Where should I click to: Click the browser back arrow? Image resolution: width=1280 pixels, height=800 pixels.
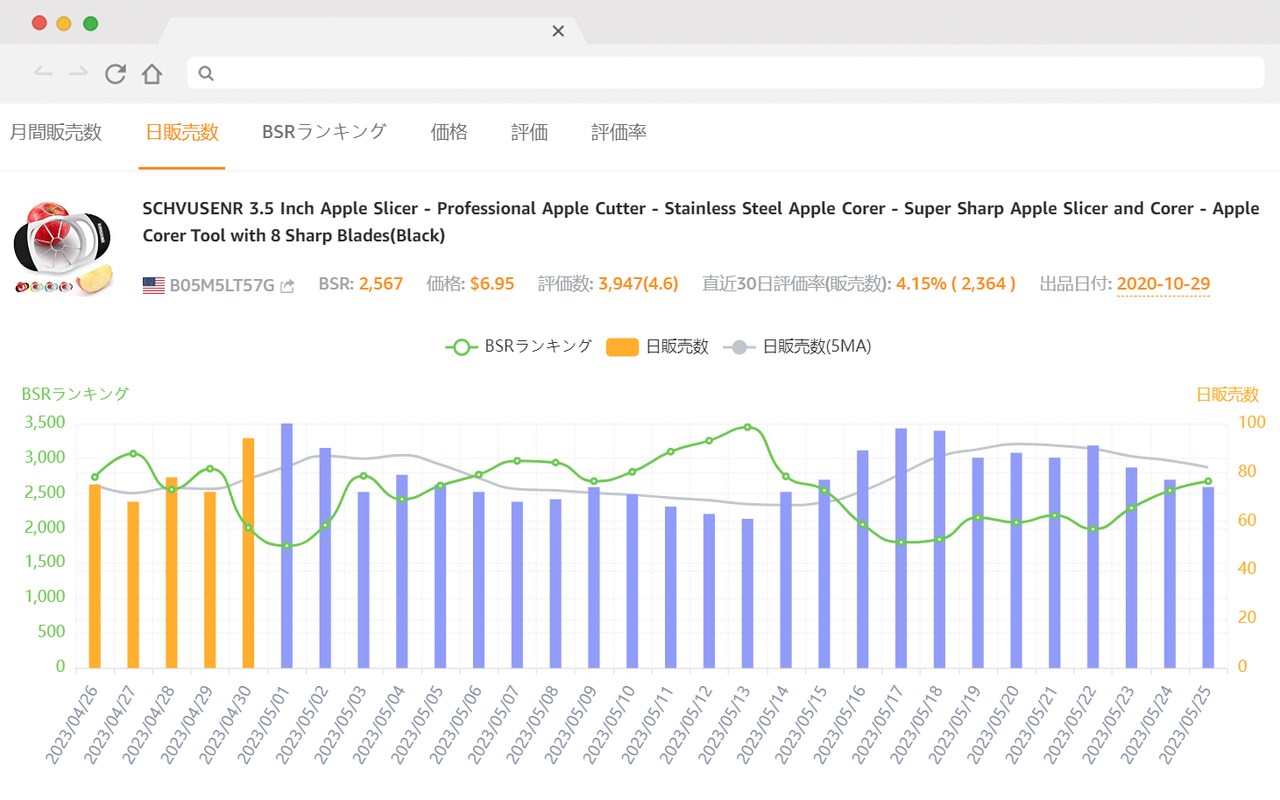pyautogui.click(x=43, y=73)
